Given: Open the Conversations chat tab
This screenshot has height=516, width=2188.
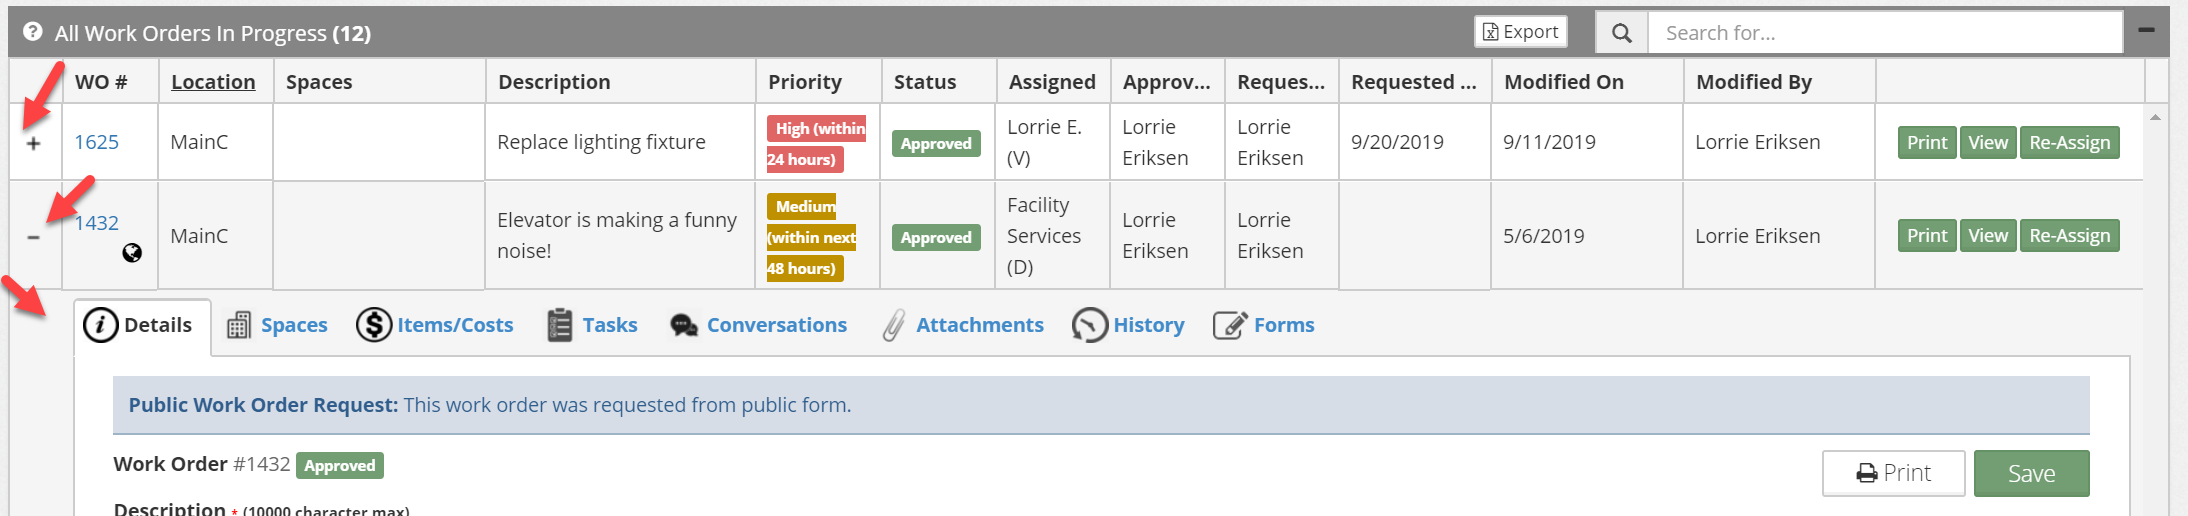Looking at the screenshot, I should [x=758, y=325].
